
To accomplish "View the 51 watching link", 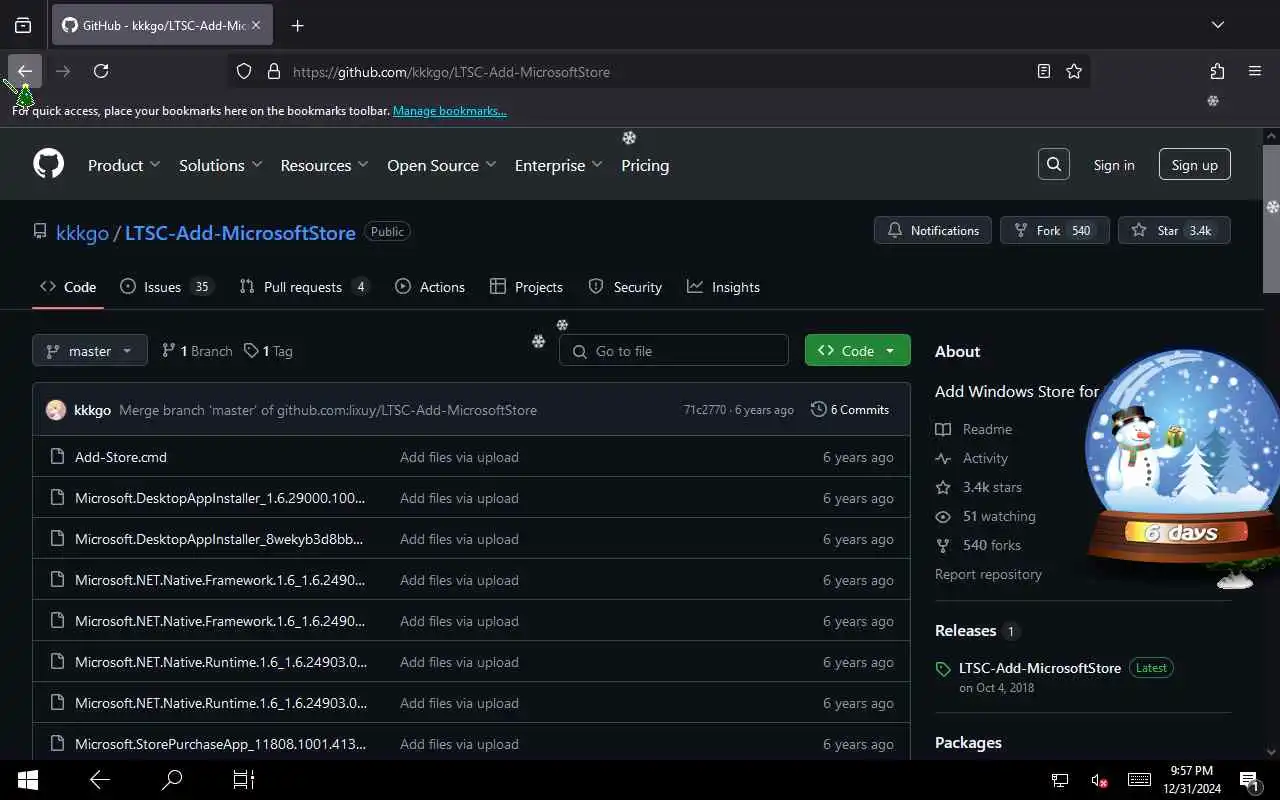I will 987,516.
